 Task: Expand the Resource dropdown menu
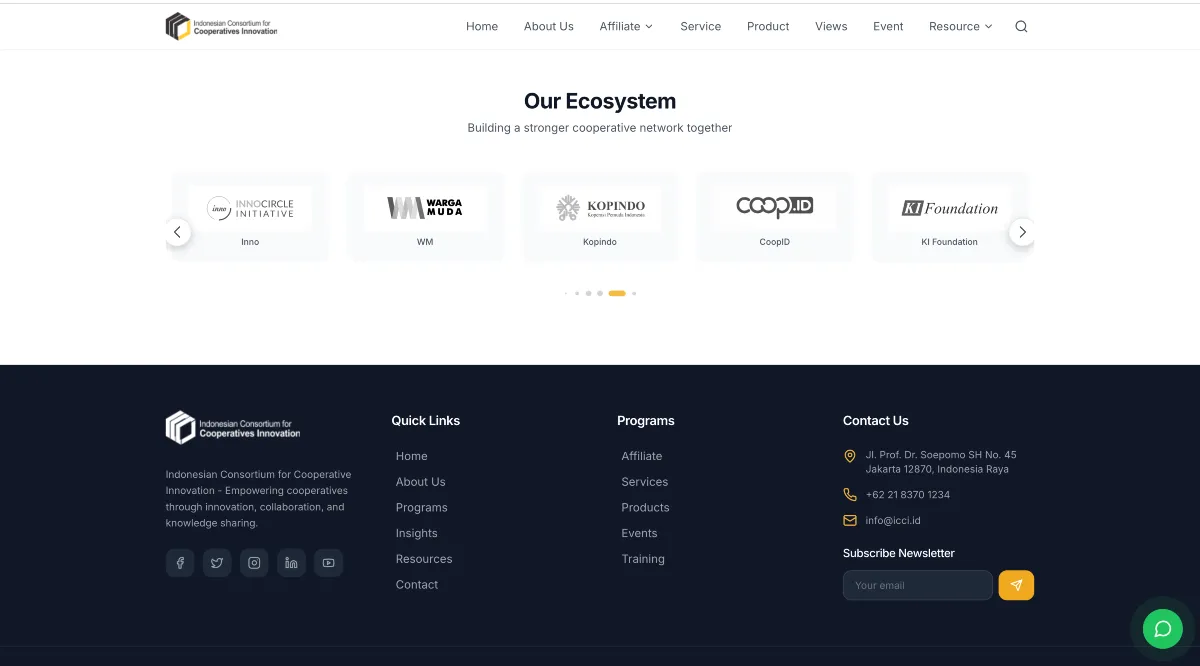(x=961, y=27)
